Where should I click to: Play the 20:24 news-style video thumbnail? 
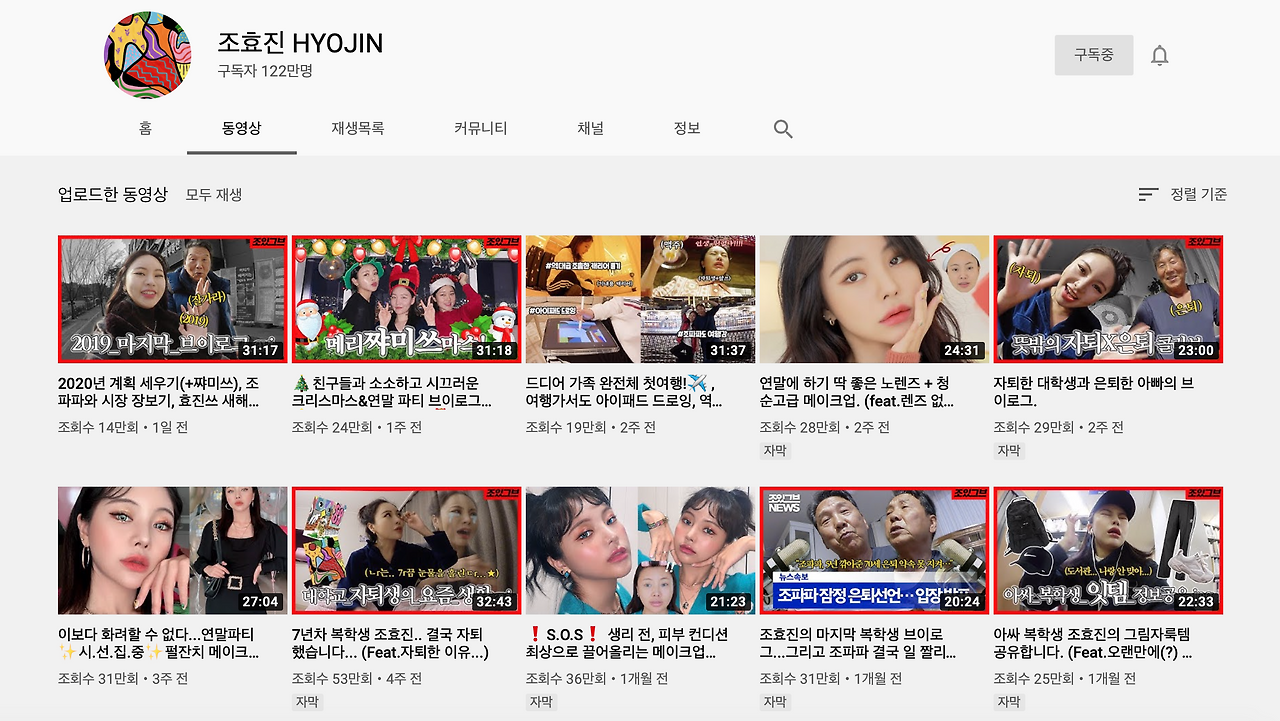click(x=874, y=550)
